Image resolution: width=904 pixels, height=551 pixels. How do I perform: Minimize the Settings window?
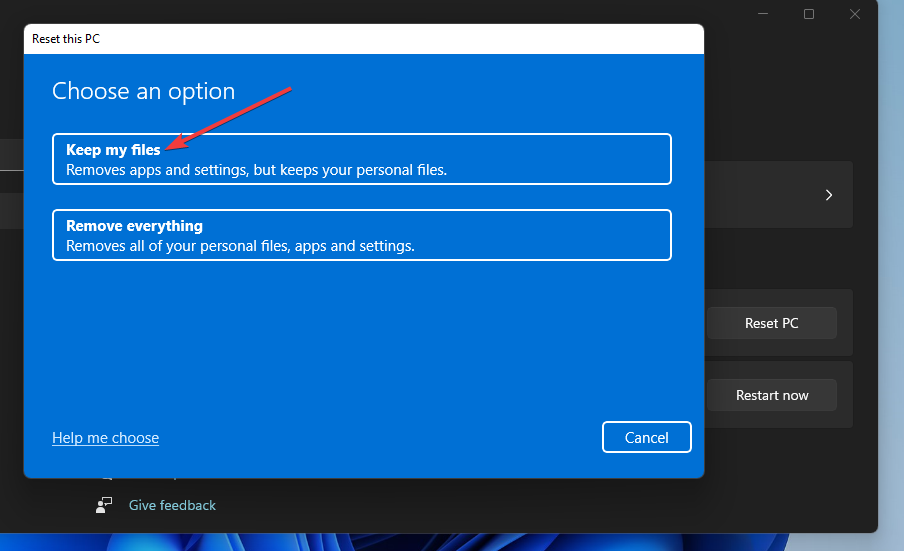click(763, 14)
